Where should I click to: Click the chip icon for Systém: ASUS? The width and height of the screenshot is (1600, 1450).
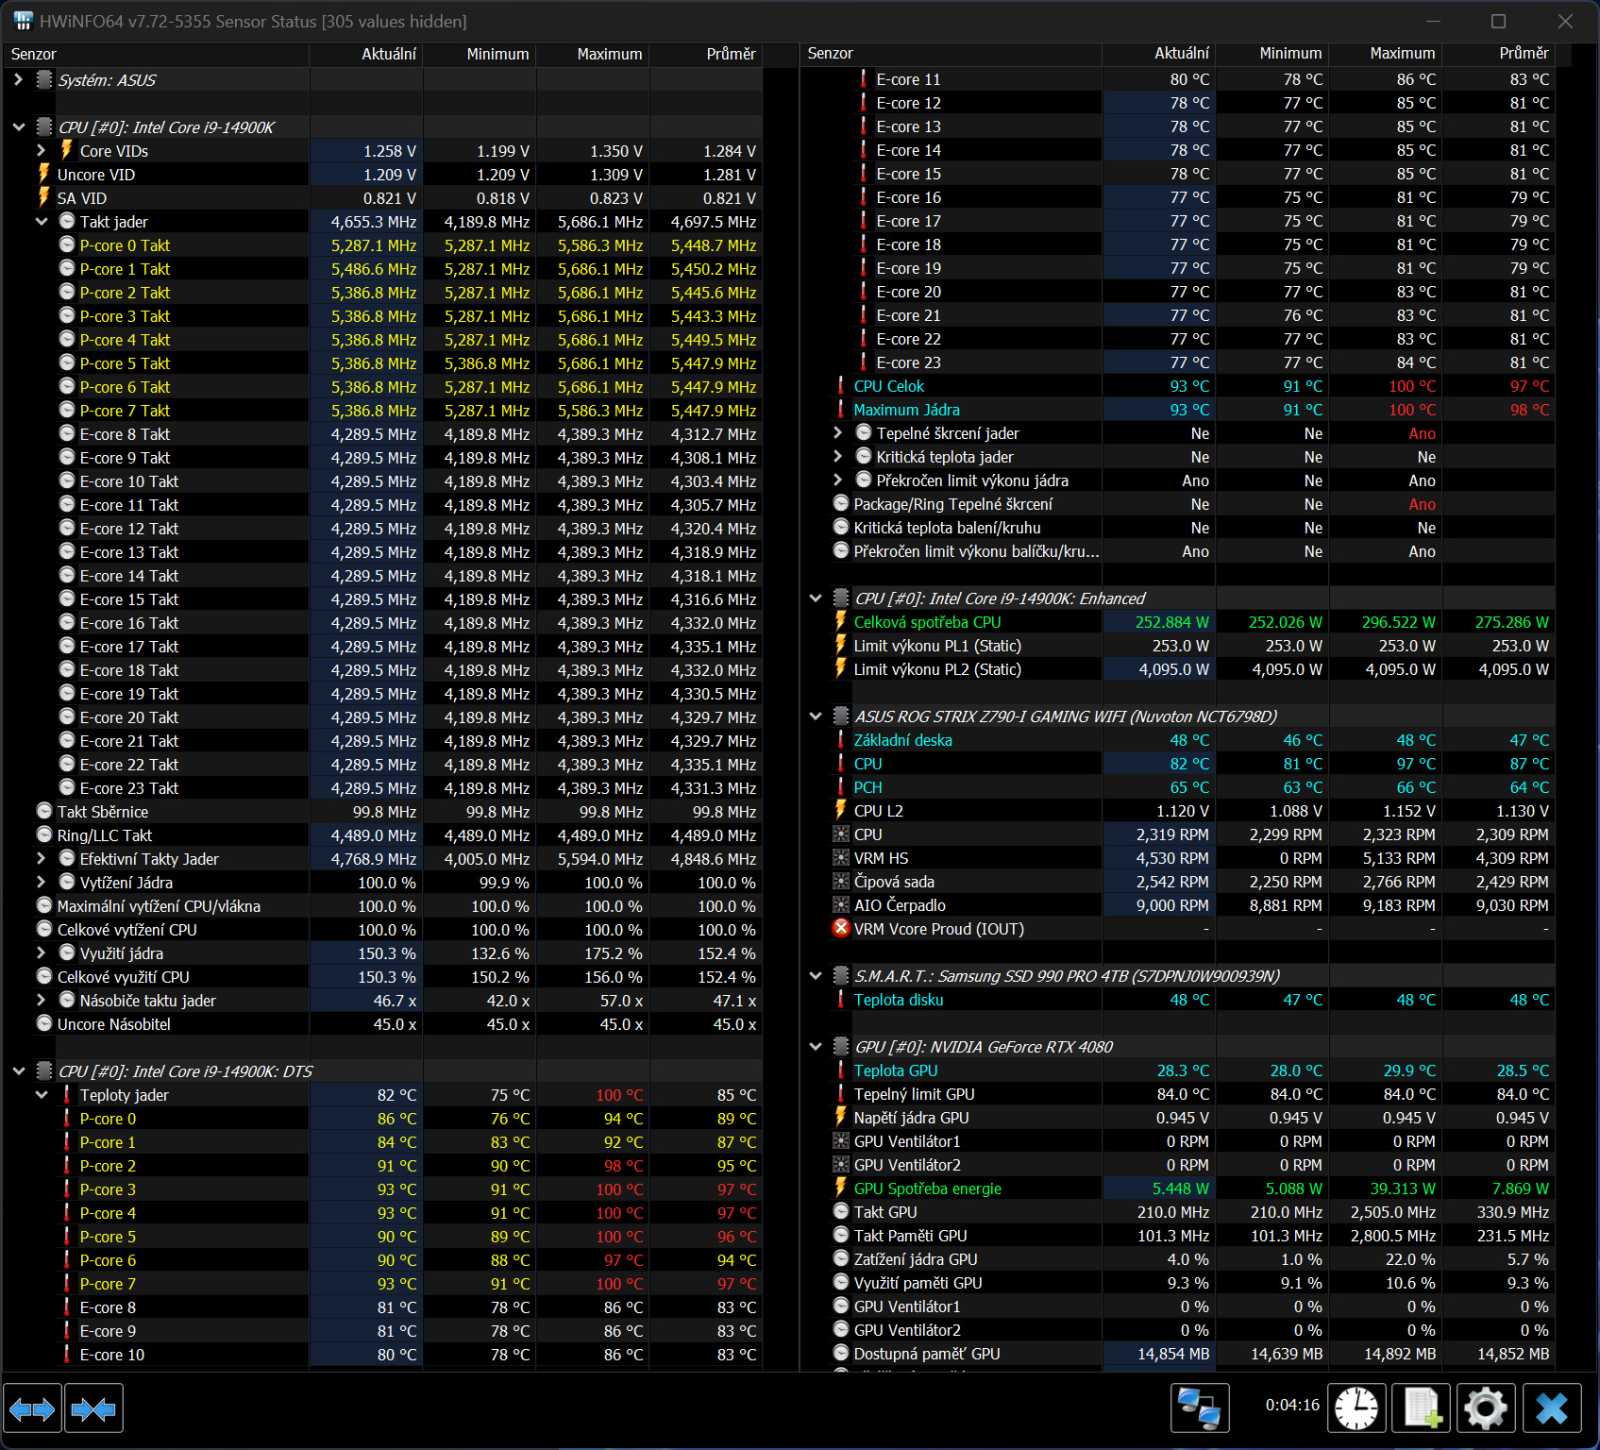pyautogui.click(x=44, y=79)
